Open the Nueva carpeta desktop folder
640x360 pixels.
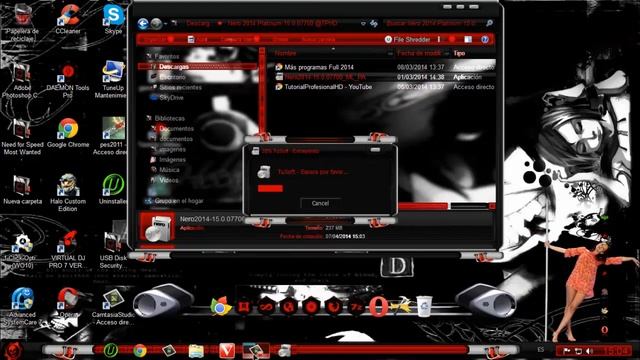(x=22, y=190)
